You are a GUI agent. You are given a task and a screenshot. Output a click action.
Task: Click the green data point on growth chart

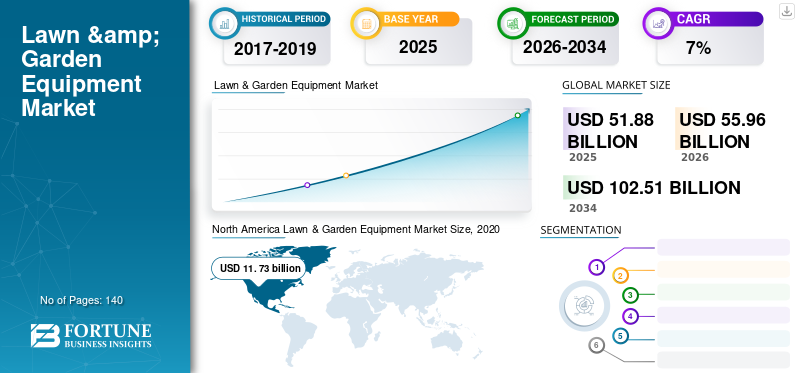517,115
